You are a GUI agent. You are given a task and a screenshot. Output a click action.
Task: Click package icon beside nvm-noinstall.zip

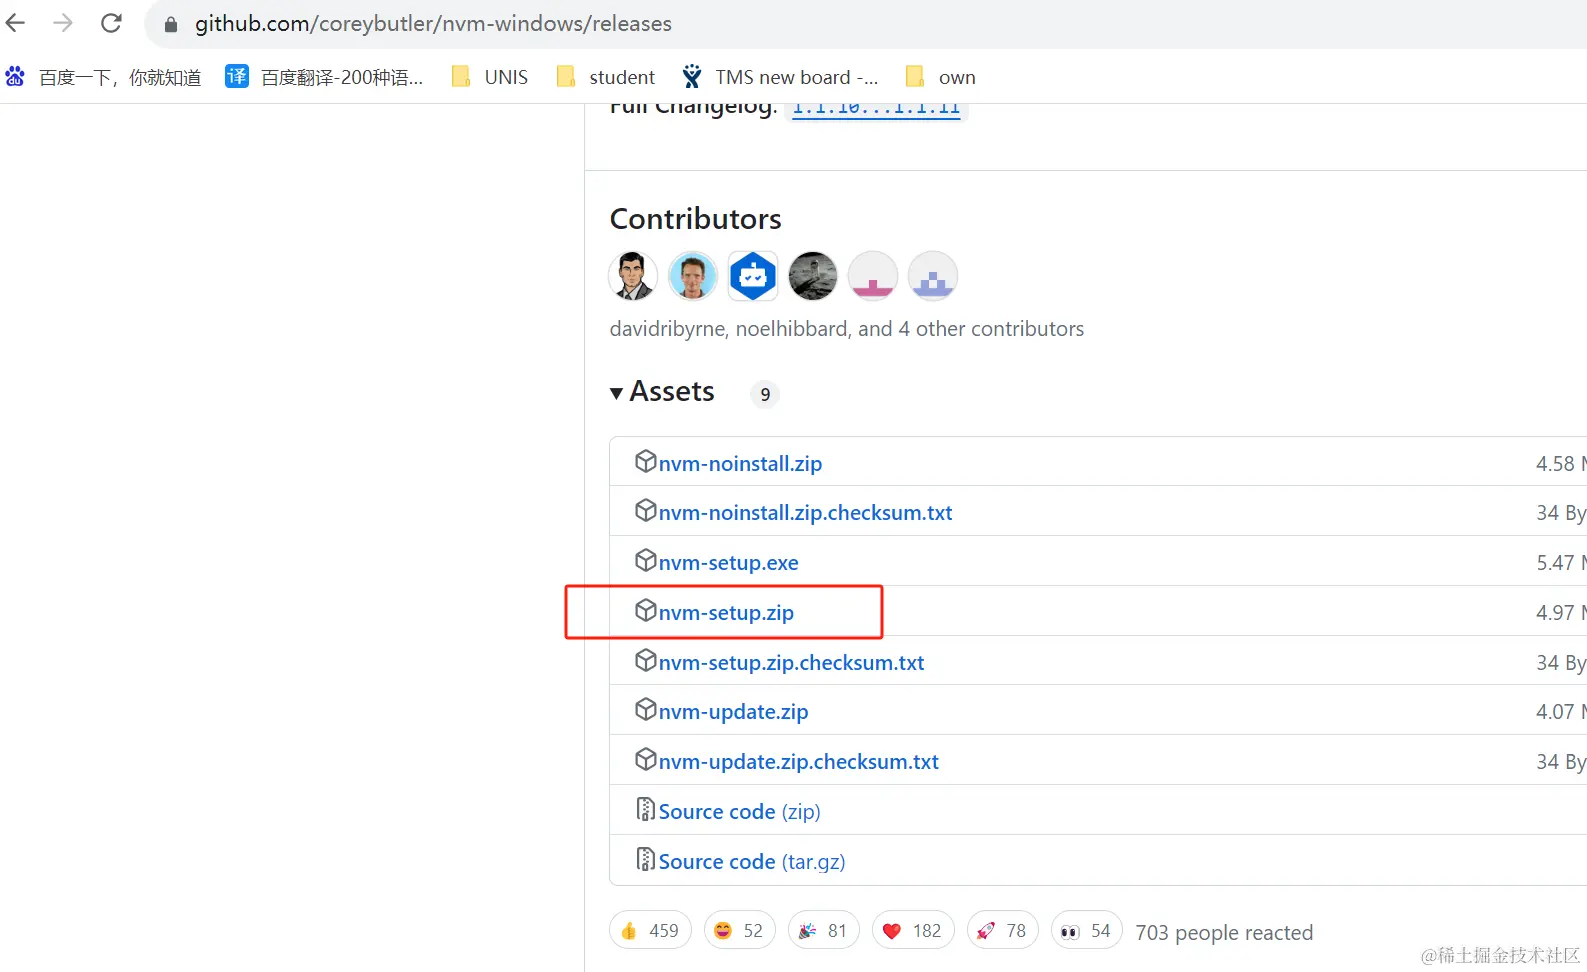point(646,461)
